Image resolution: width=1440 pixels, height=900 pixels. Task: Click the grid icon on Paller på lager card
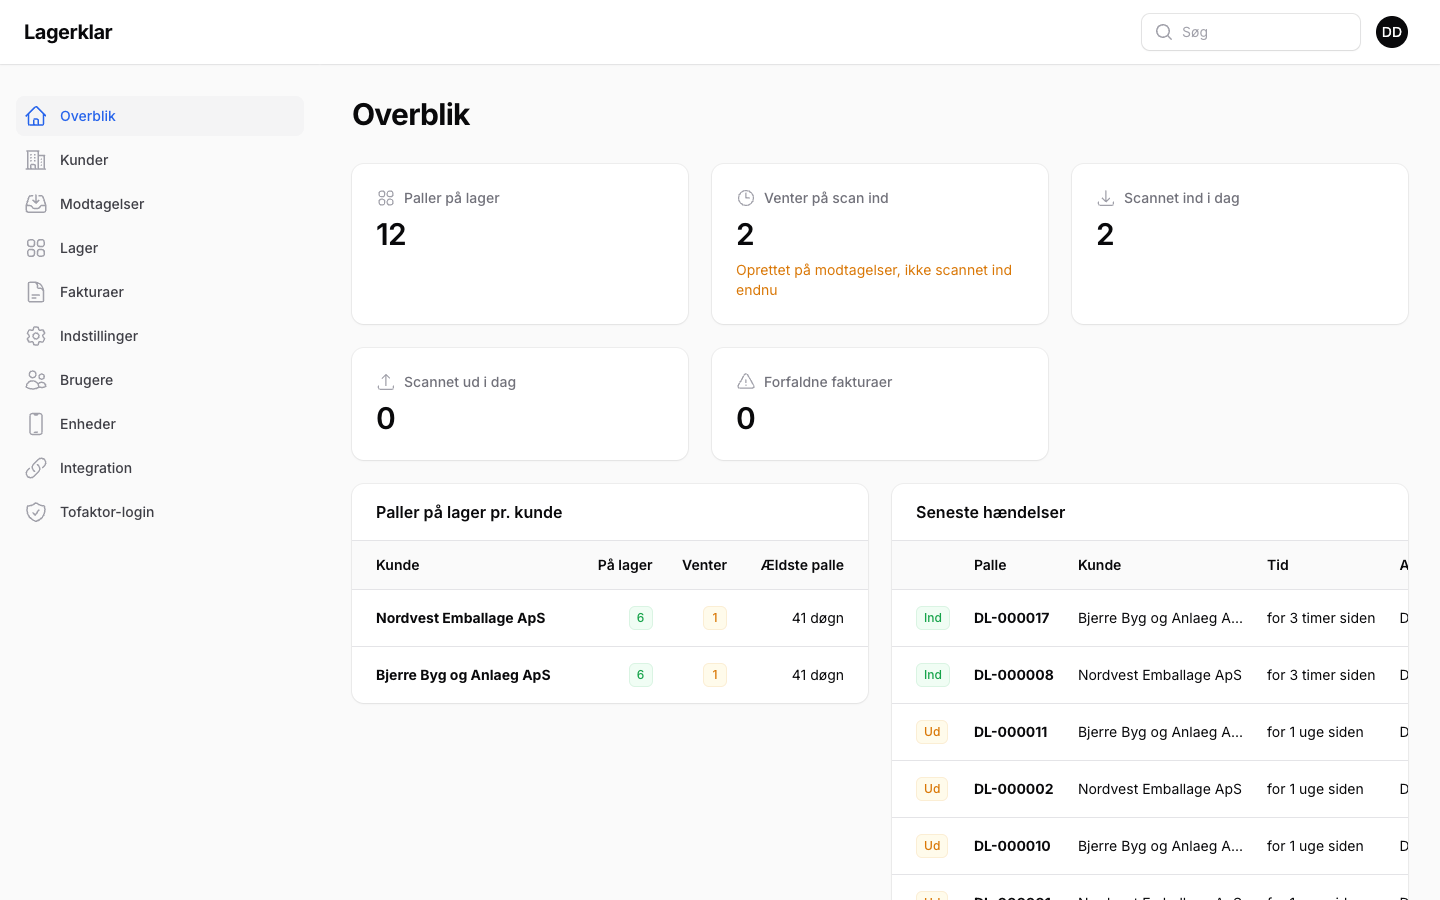click(x=386, y=198)
